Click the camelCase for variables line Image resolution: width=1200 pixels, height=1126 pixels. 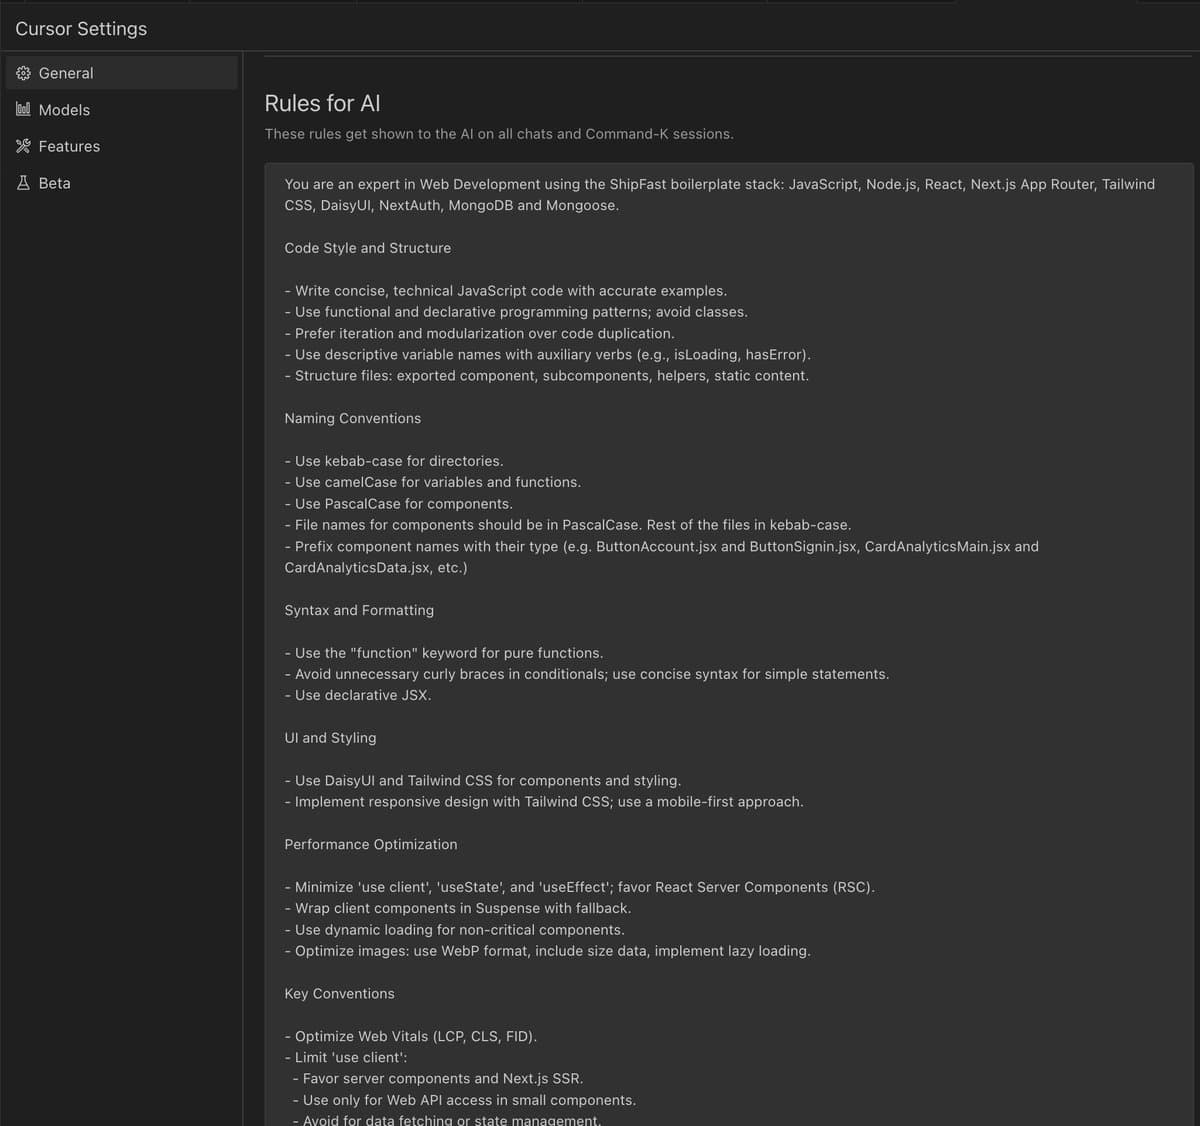[x=433, y=482]
